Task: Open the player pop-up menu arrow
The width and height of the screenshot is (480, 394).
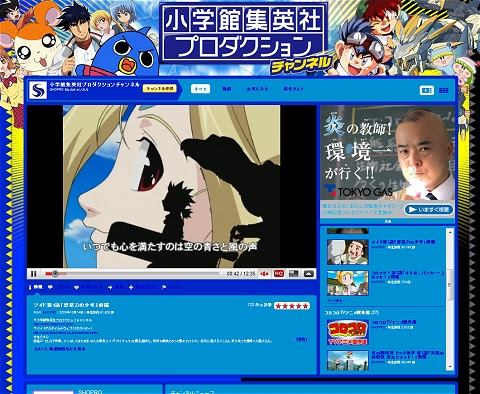Action: [309, 274]
